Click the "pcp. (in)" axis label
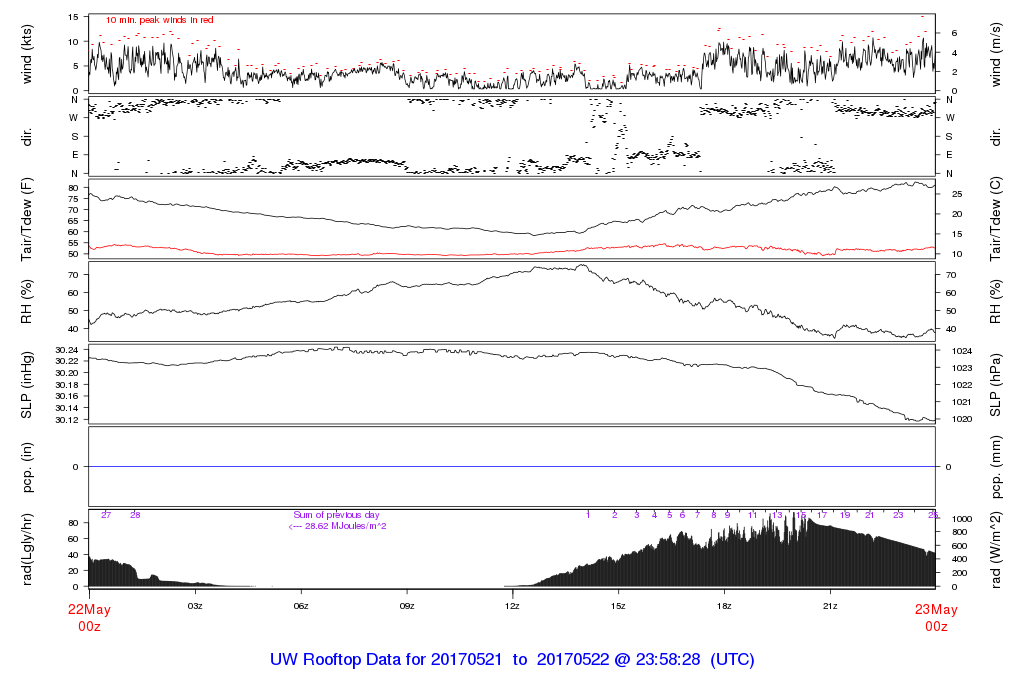This screenshot has width=1024, height=700. (27, 467)
